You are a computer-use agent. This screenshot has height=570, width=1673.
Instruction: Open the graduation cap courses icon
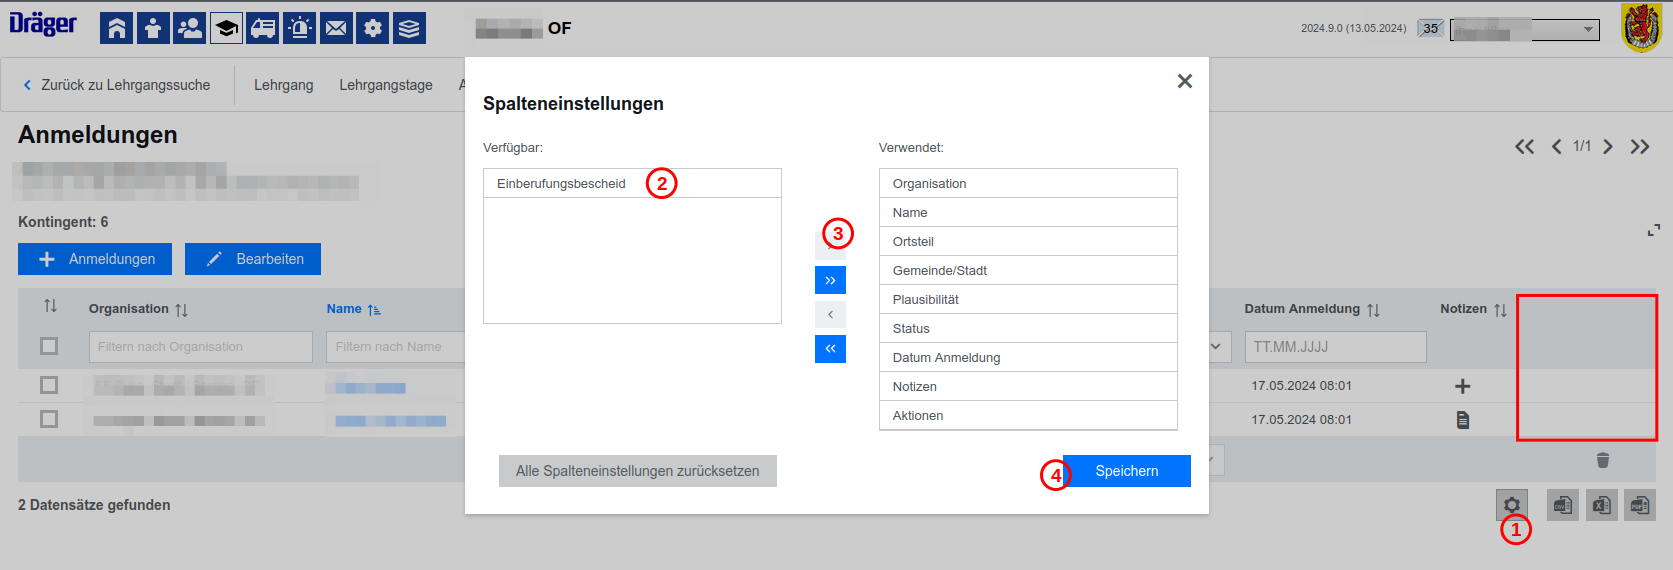tap(227, 28)
